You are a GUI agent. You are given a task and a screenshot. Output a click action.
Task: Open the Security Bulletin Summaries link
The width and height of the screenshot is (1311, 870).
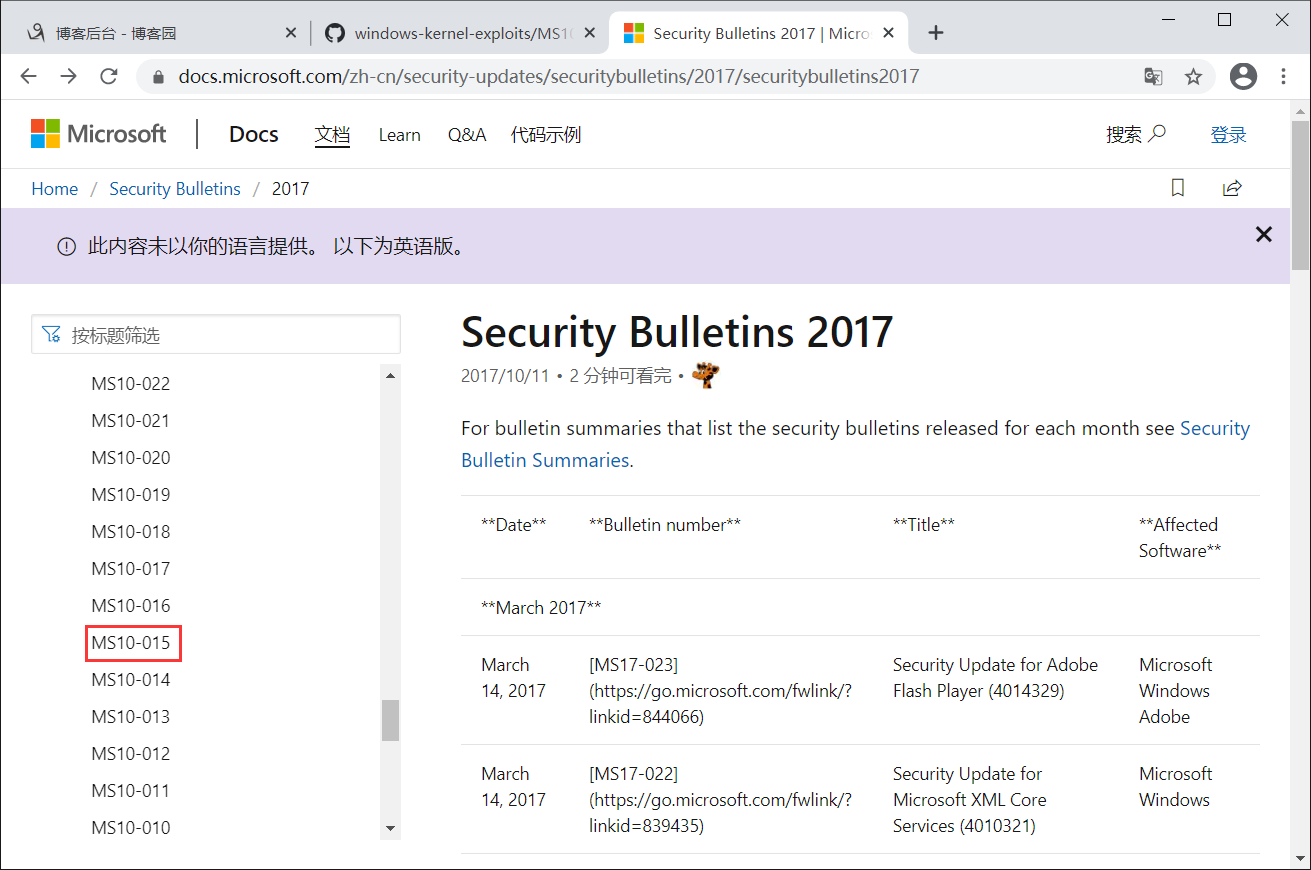click(855, 444)
